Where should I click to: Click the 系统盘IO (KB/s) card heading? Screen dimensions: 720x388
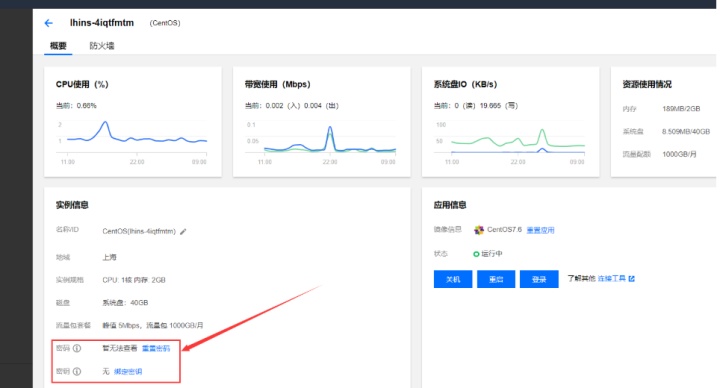coord(465,84)
